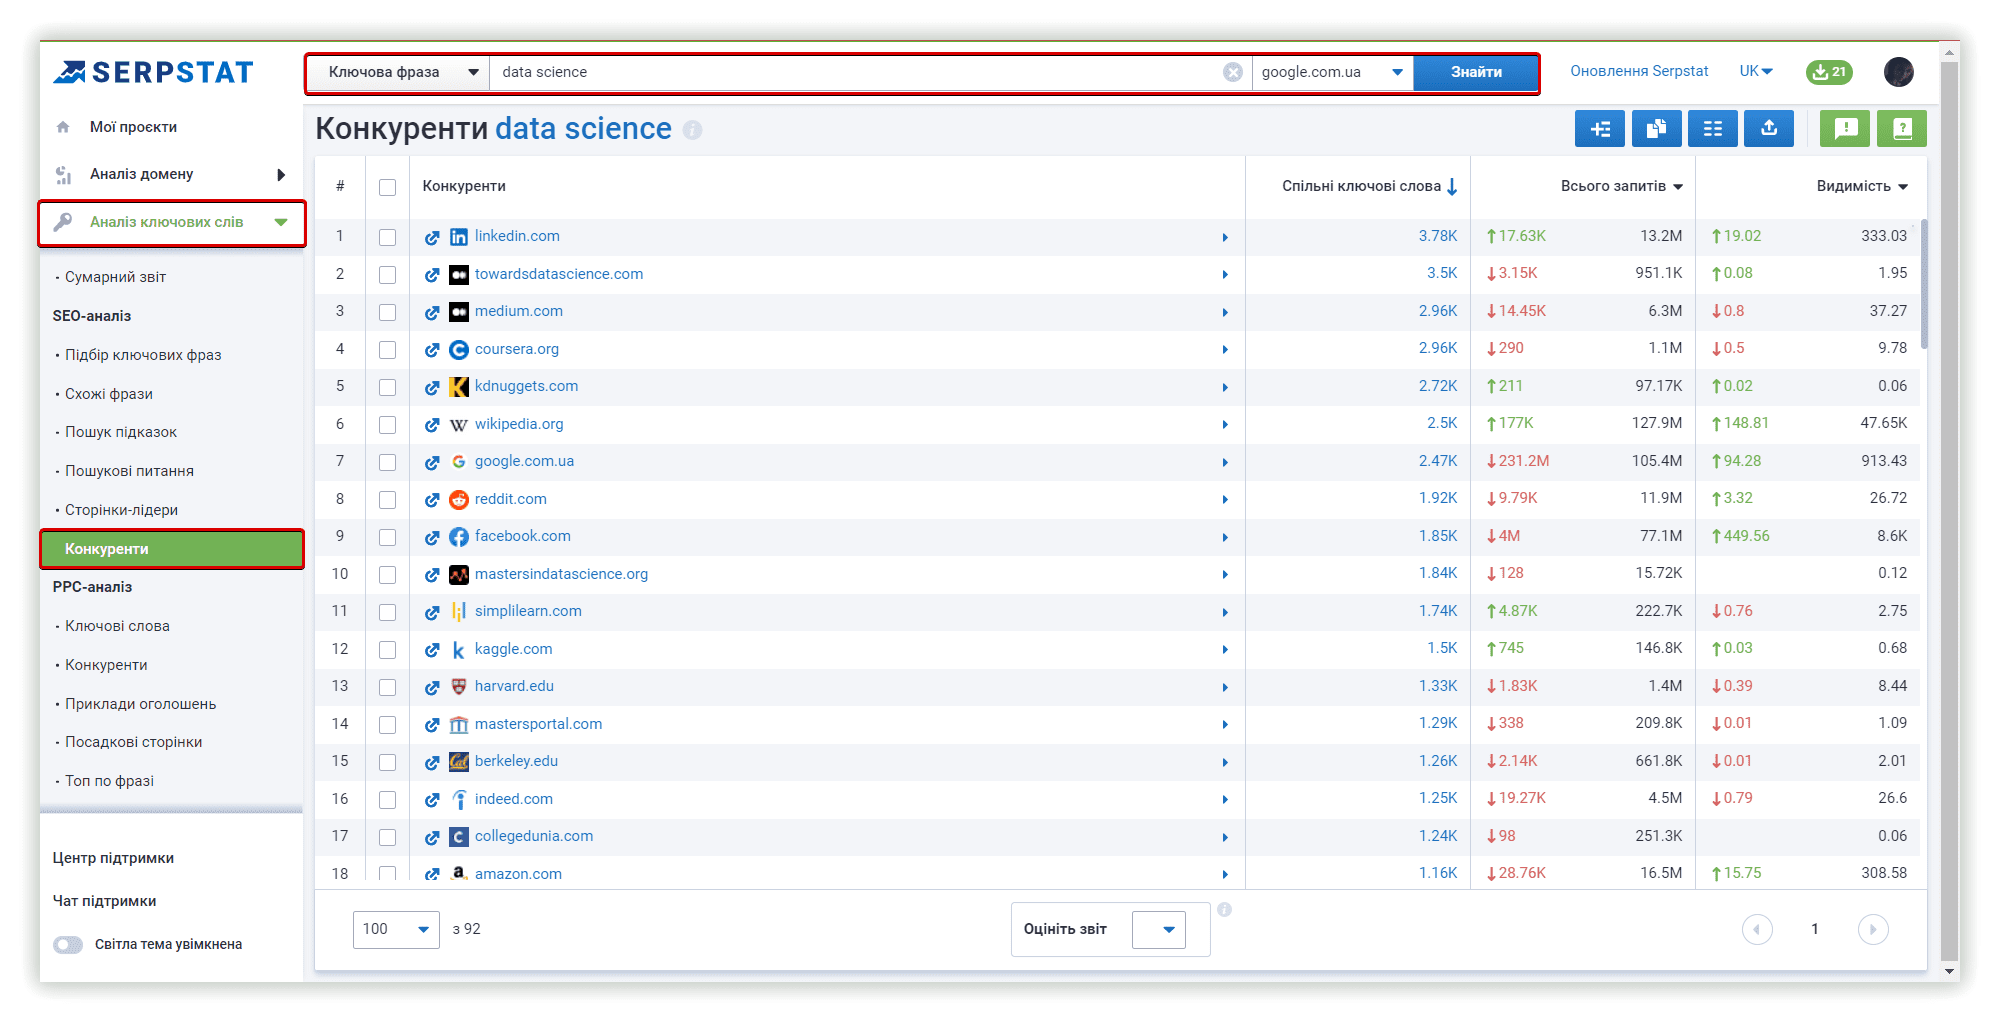Open Схожі фрази in the sidebar
This screenshot has height=1022, width=2000.
(x=109, y=394)
